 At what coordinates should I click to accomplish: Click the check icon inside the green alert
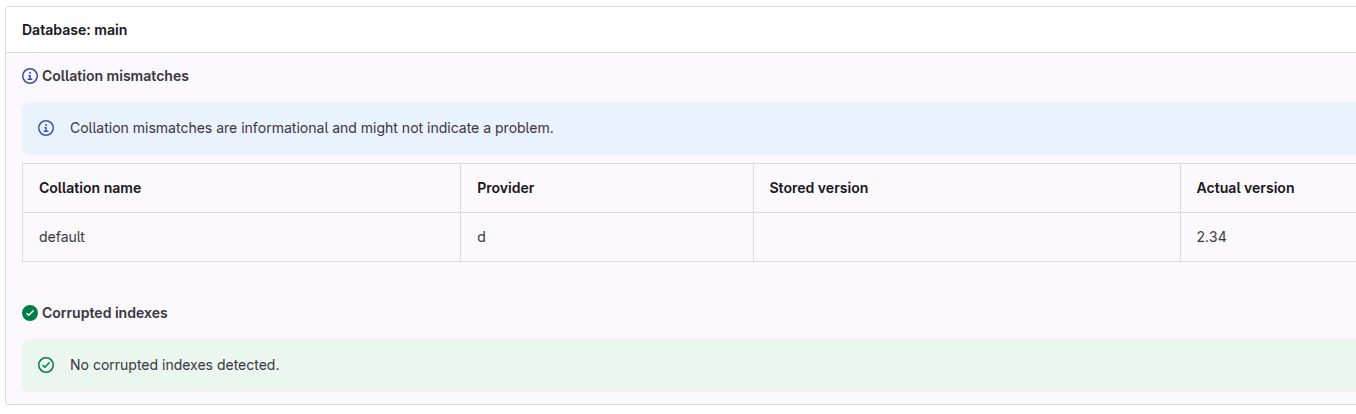tap(46, 365)
